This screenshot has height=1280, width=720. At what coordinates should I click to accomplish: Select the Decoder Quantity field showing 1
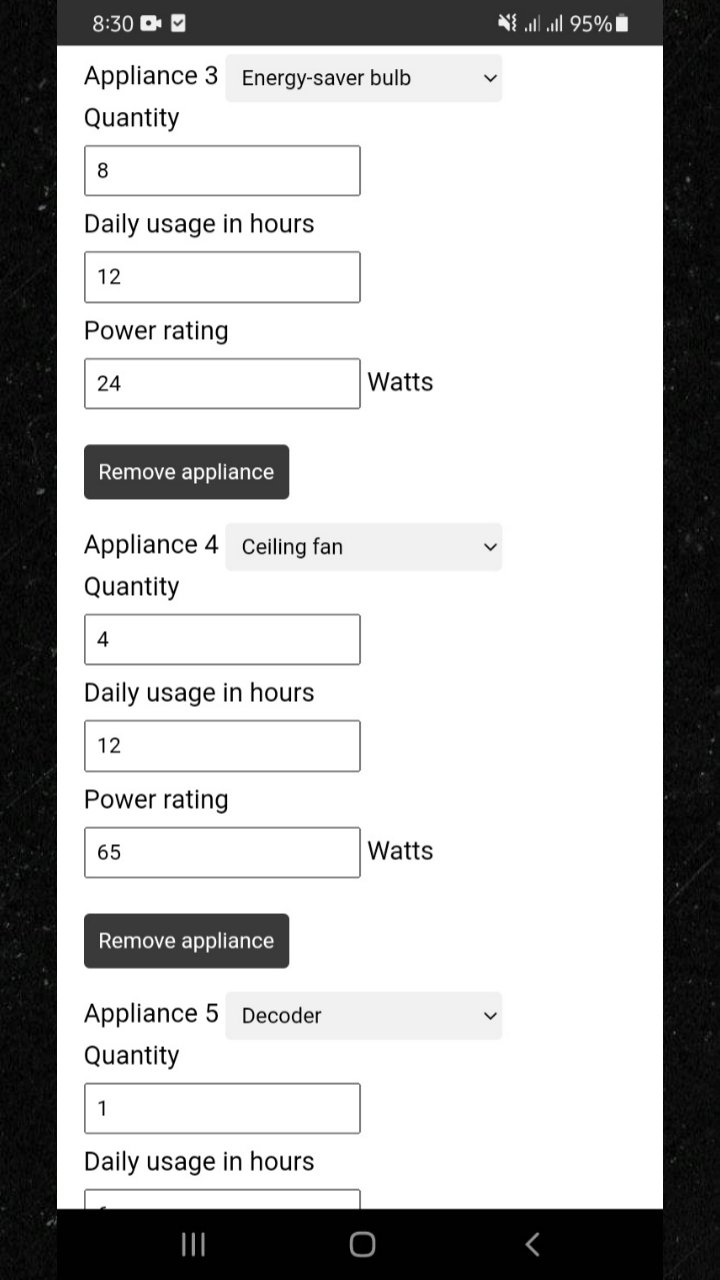(222, 1108)
